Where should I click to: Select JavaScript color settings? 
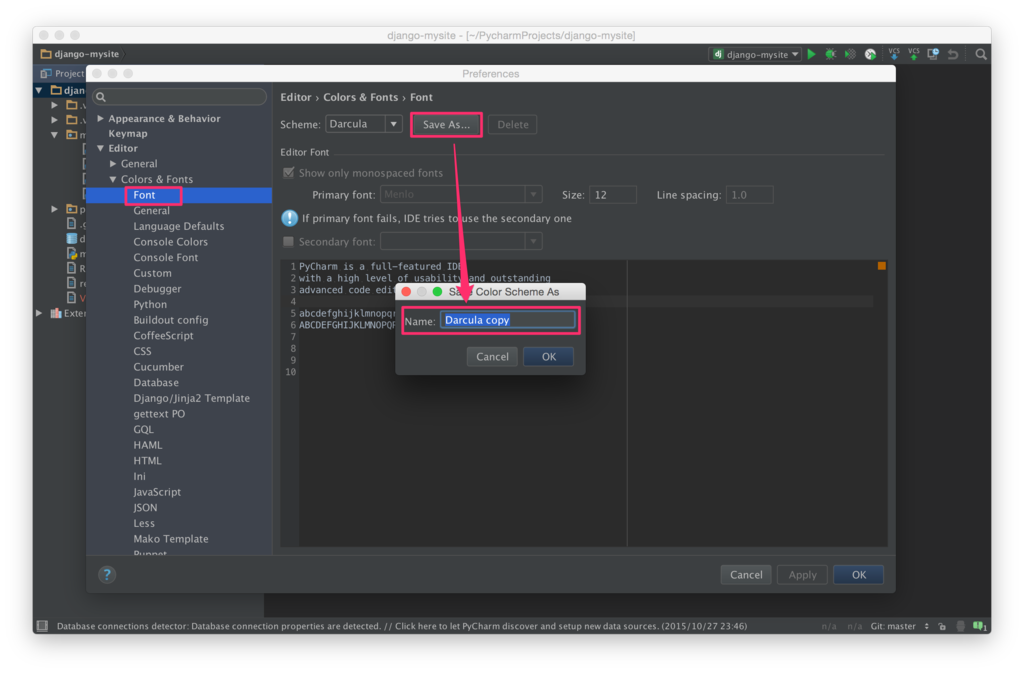[157, 492]
